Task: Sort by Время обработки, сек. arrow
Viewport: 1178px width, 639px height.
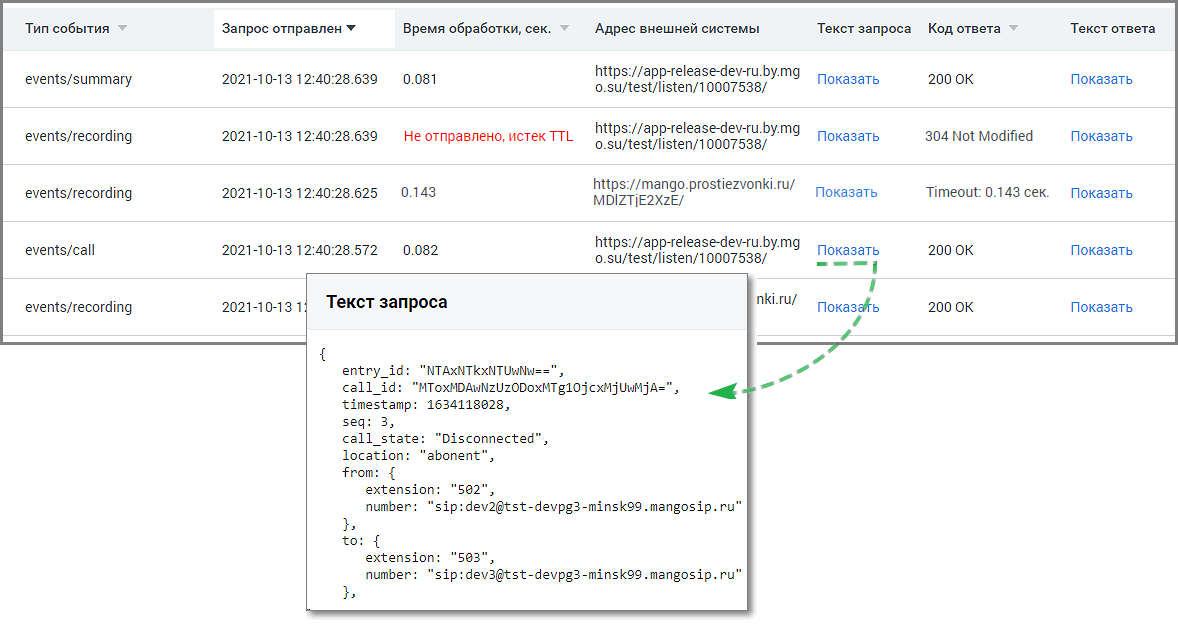Action: (x=564, y=29)
